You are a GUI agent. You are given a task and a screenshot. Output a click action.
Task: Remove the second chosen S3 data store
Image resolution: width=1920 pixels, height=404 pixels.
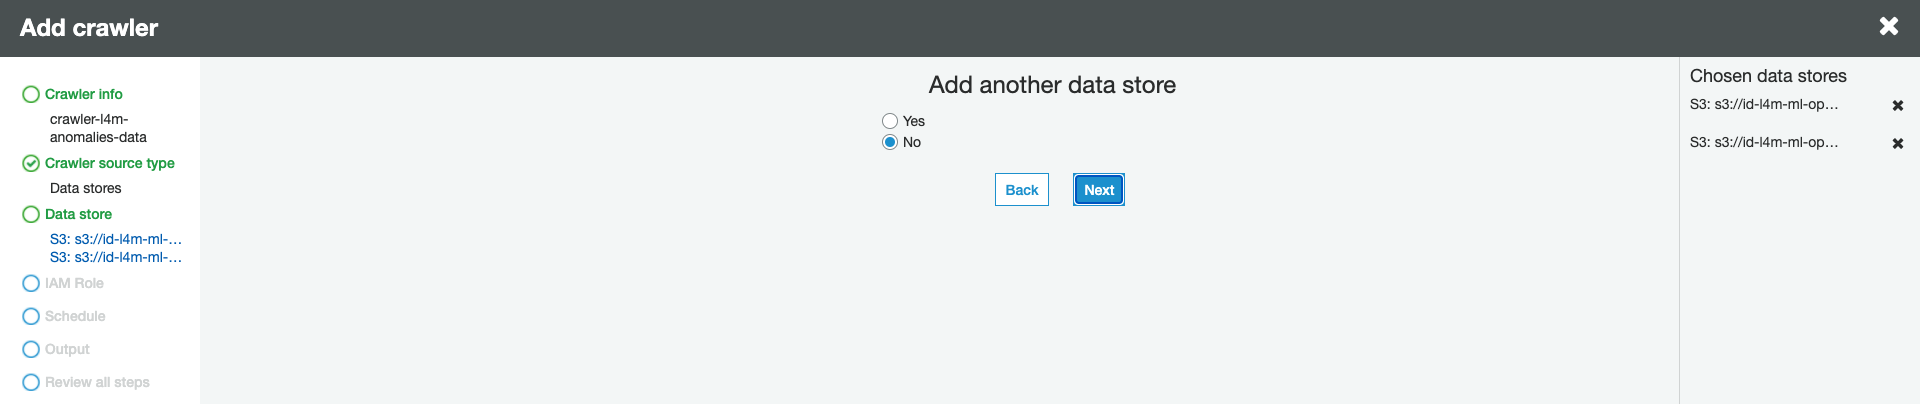click(1897, 143)
